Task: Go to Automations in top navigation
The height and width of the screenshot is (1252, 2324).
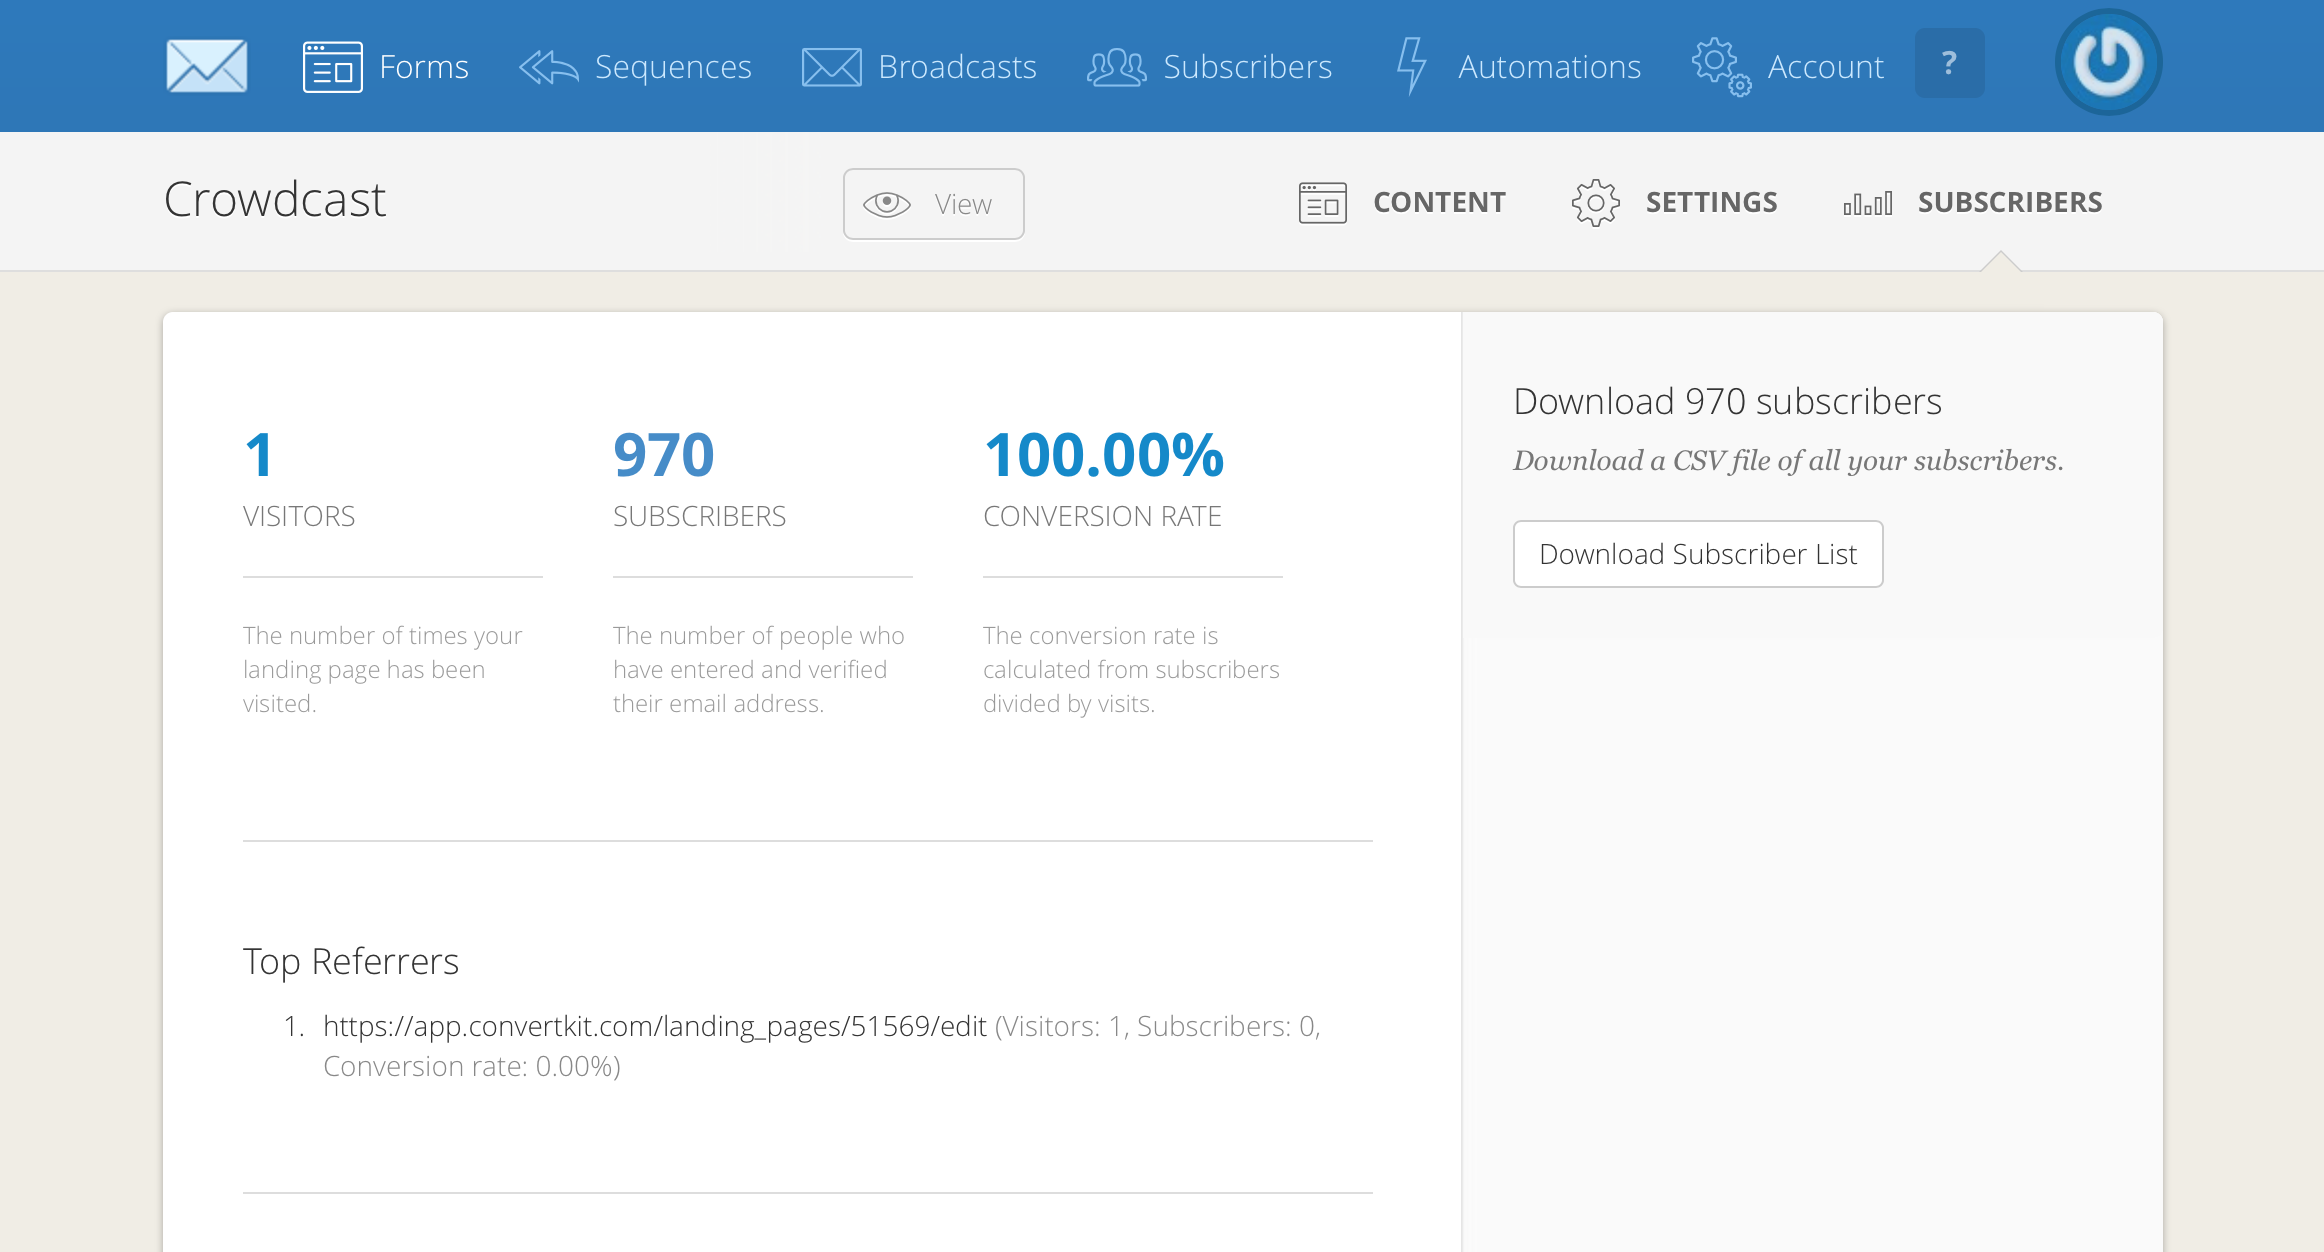Action: coord(1548,67)
